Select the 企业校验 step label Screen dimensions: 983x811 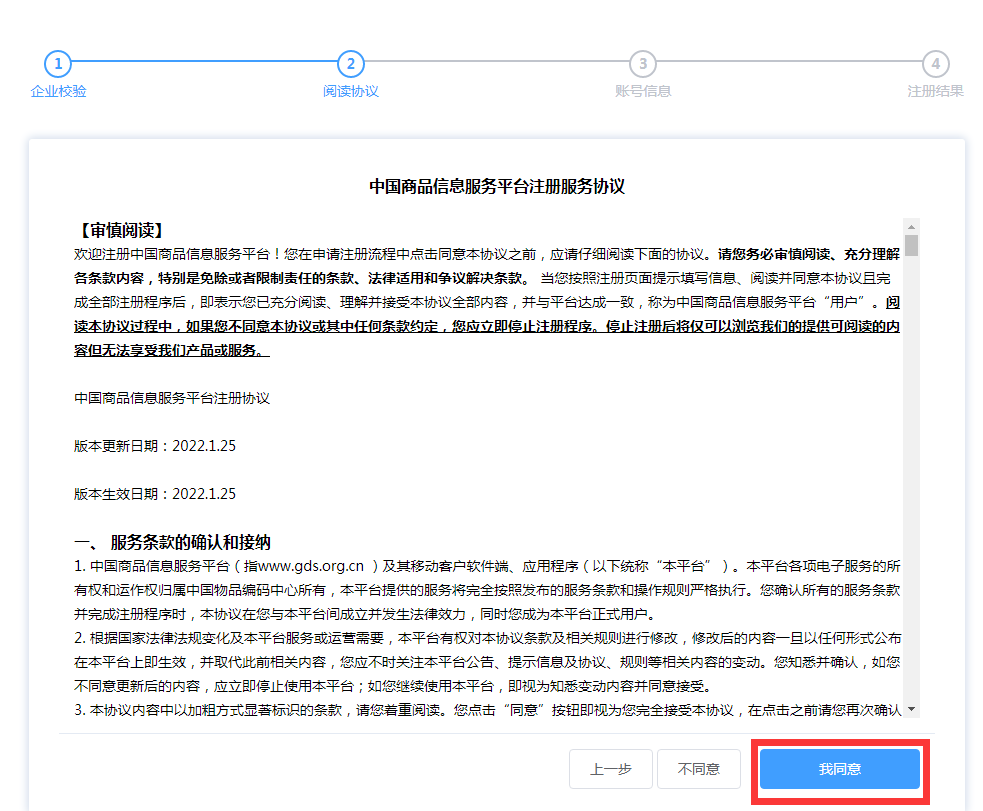[x=58, y=92]
